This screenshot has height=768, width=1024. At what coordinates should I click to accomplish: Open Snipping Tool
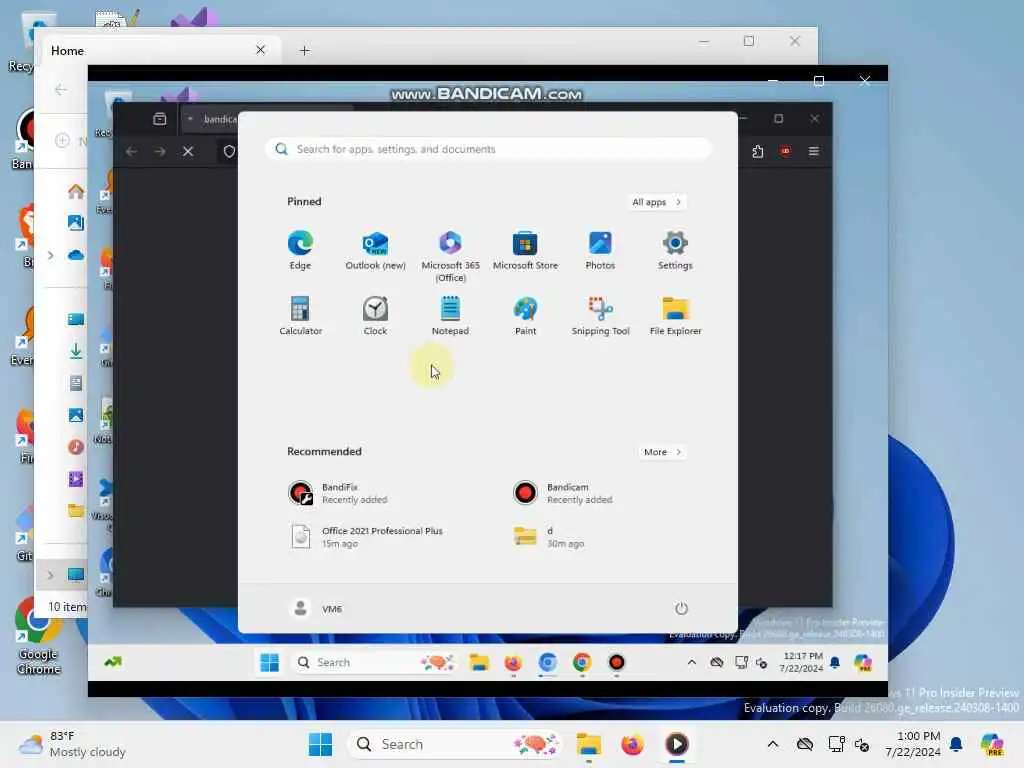click(600, 315)
